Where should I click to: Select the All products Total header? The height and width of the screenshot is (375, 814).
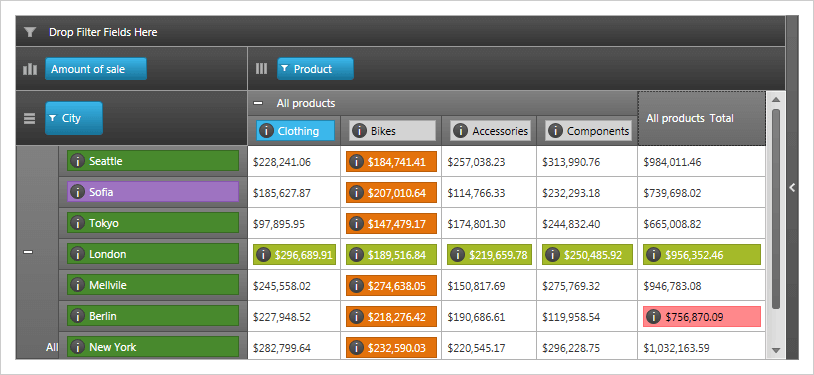(701, 118)
